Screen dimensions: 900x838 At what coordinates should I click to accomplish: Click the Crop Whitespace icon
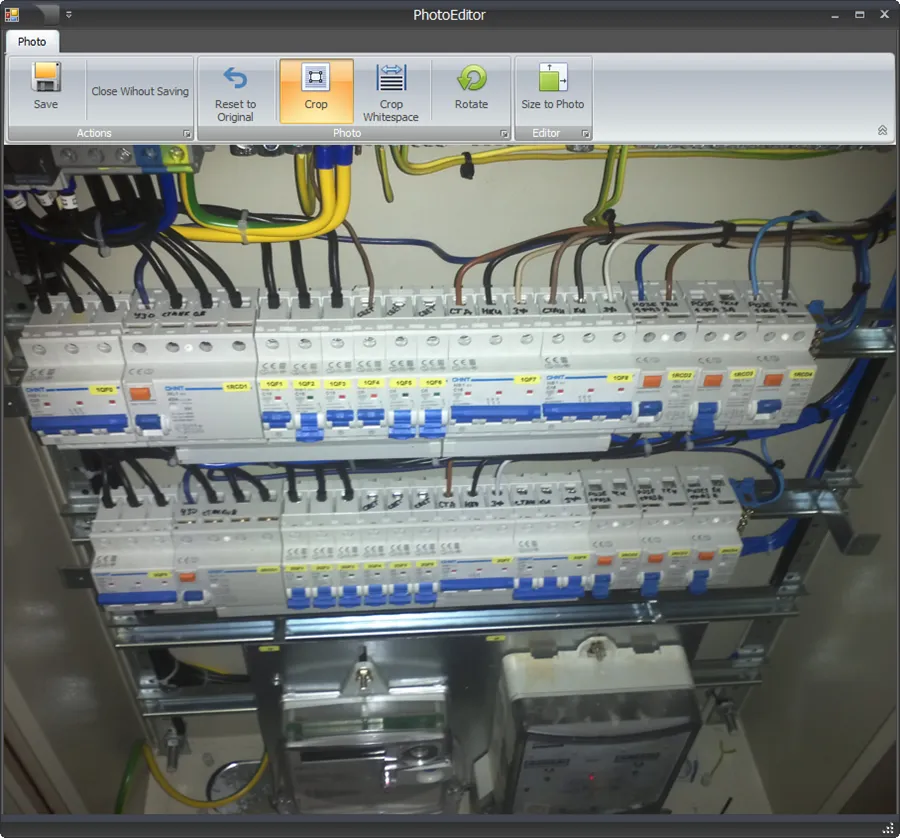coord(391,76)
